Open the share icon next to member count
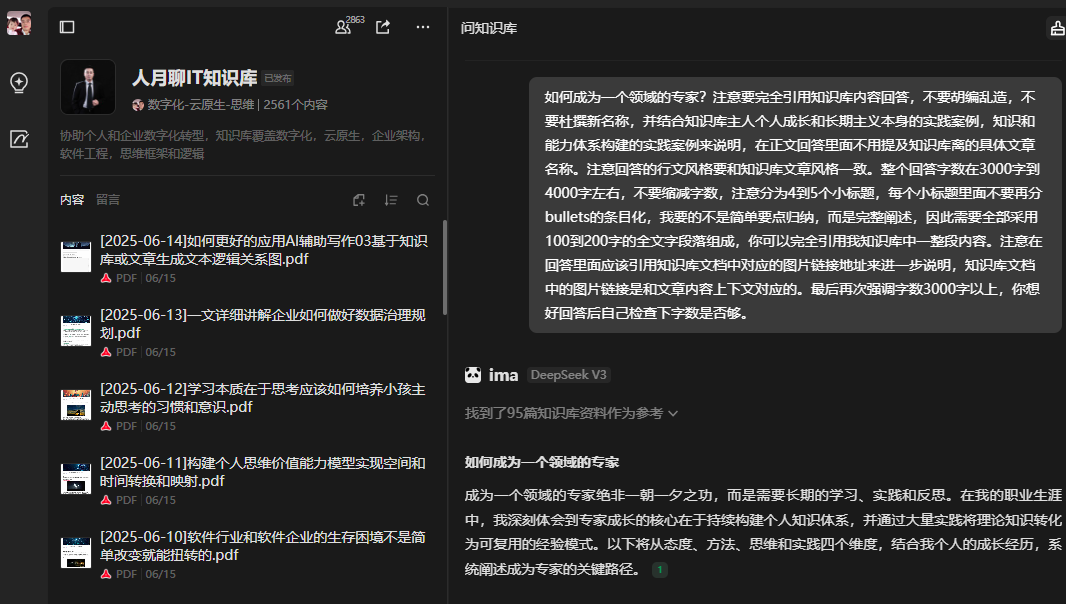The image size is (1066, 604). pos(382,27)
